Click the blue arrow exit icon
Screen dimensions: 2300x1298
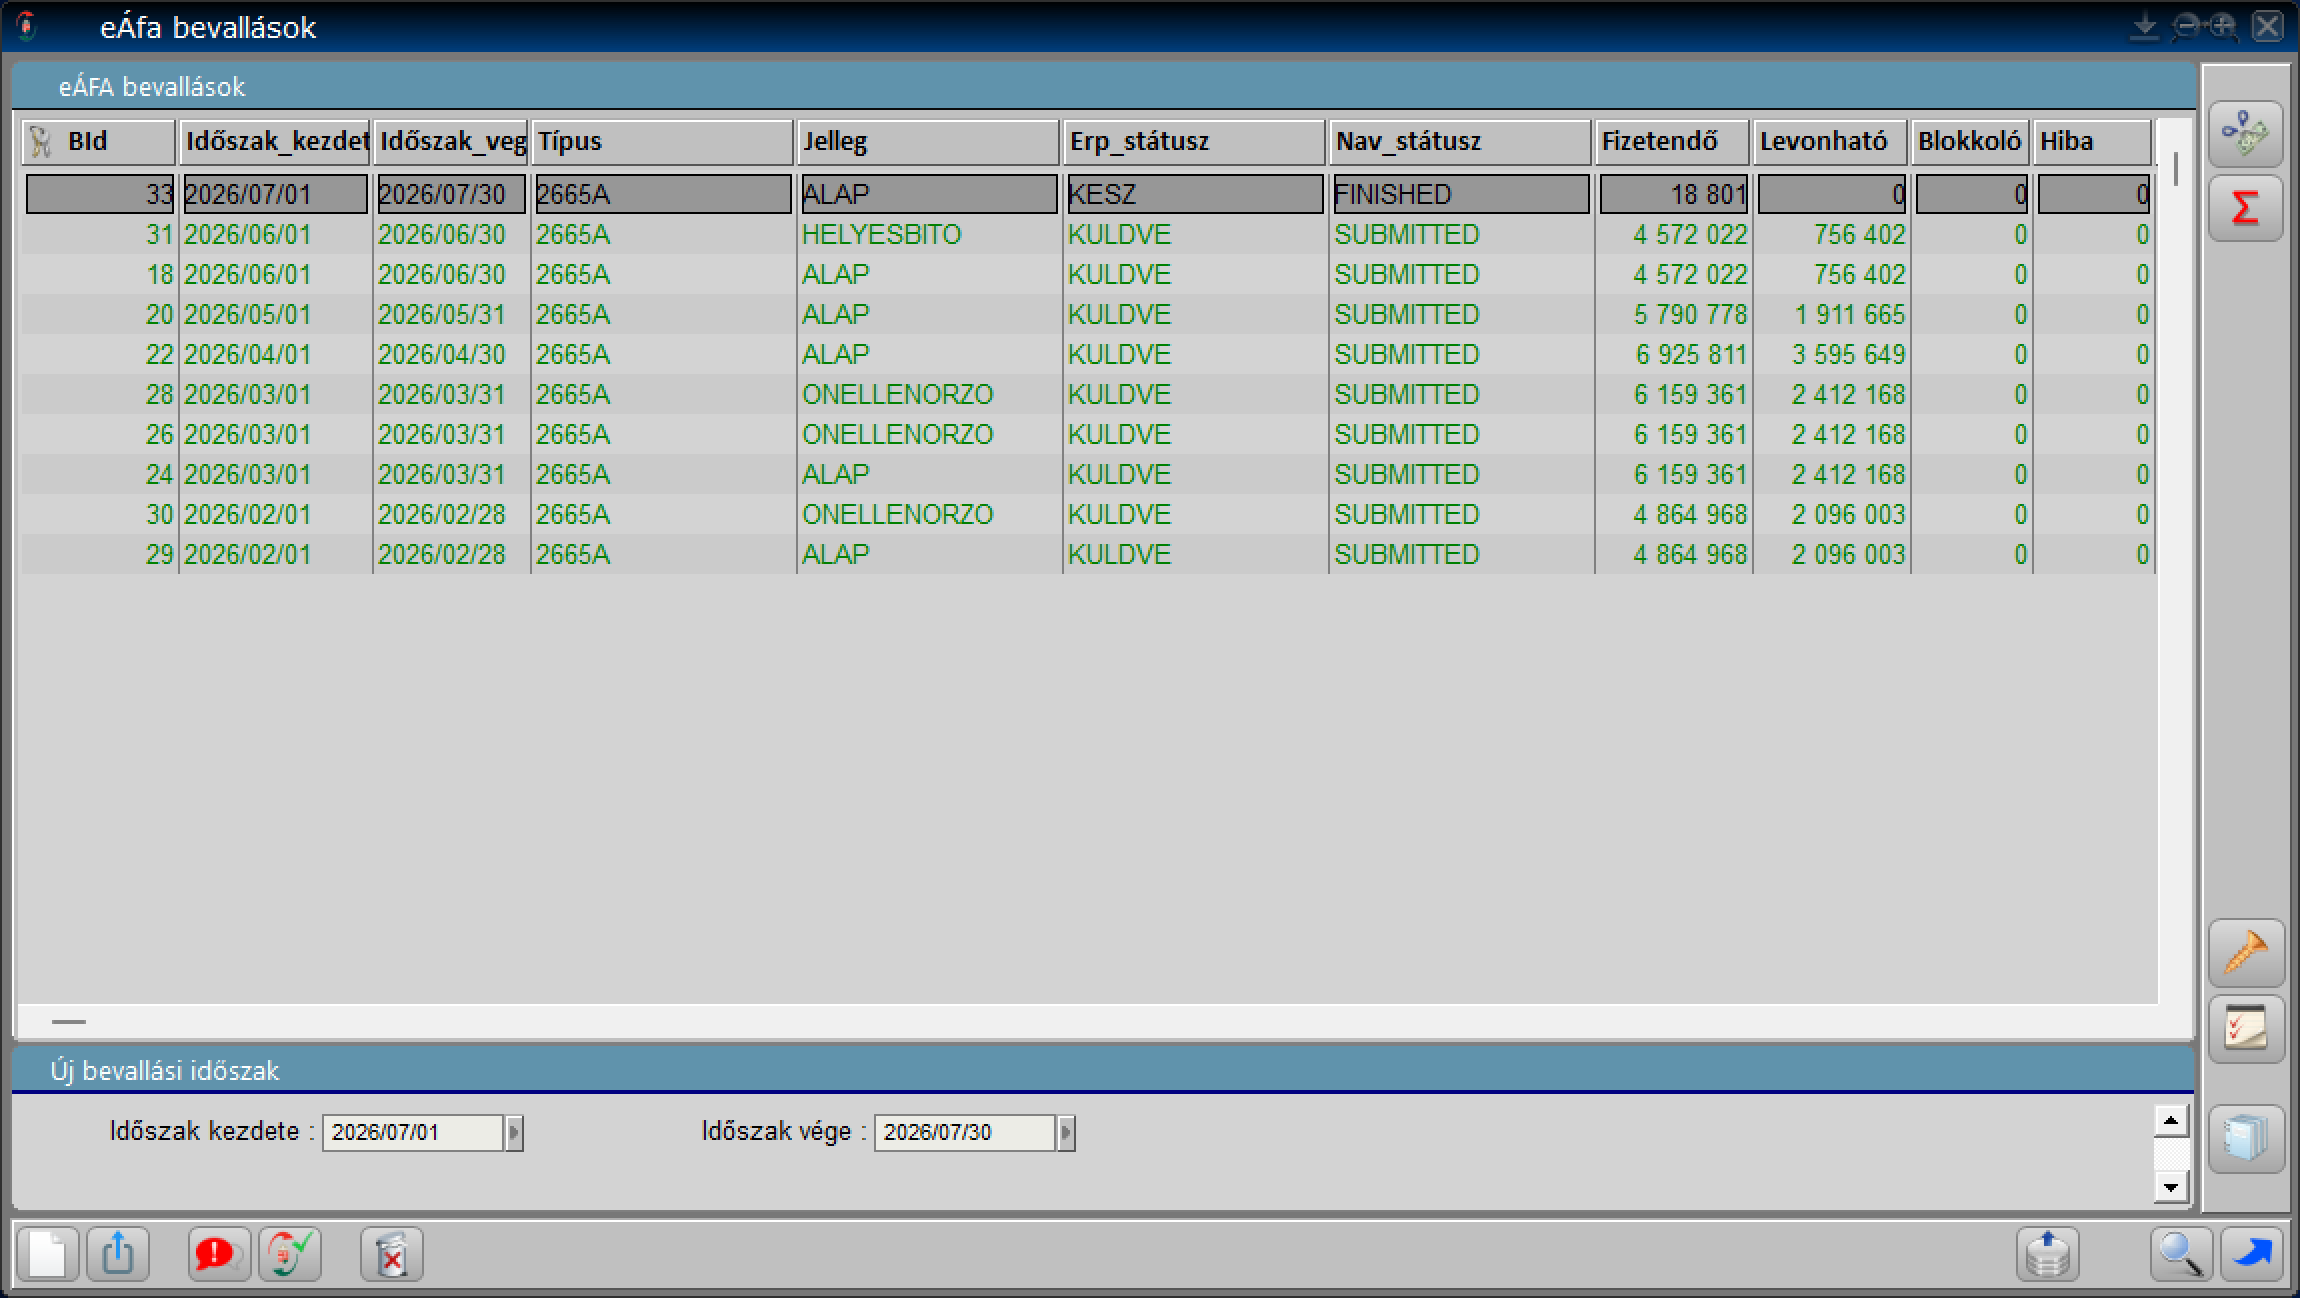click(2252, 1254)
